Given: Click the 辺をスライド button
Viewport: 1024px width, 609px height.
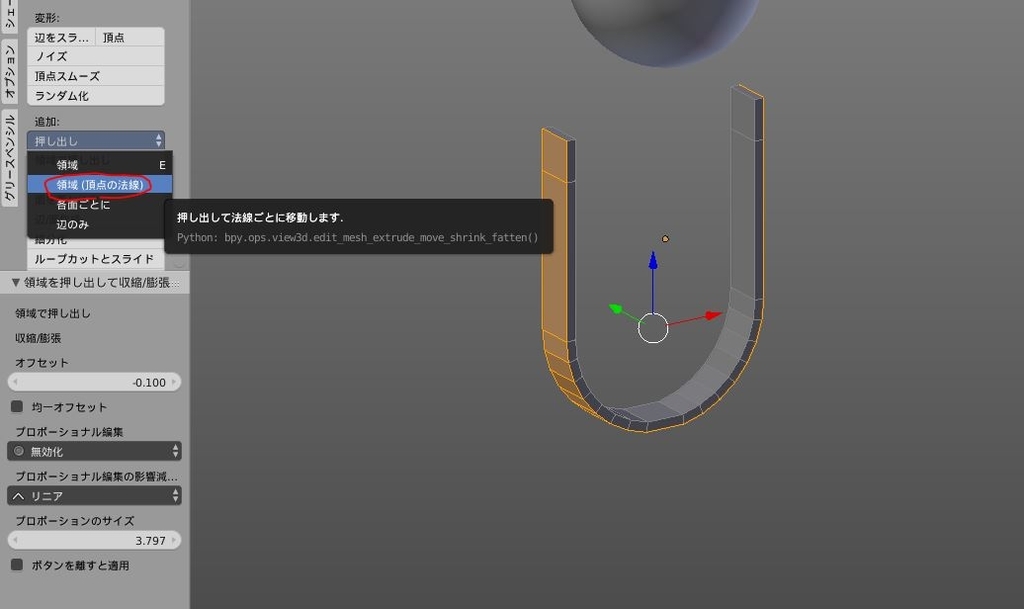Looking at the screenshot, I should click(x=61, y=37).
